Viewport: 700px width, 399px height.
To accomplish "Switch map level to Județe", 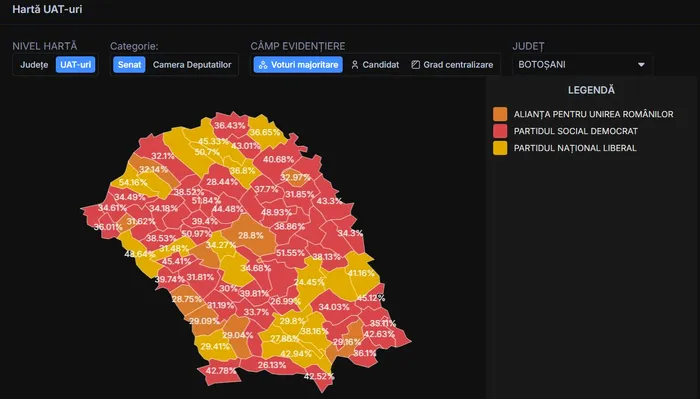I will point(34,65).
